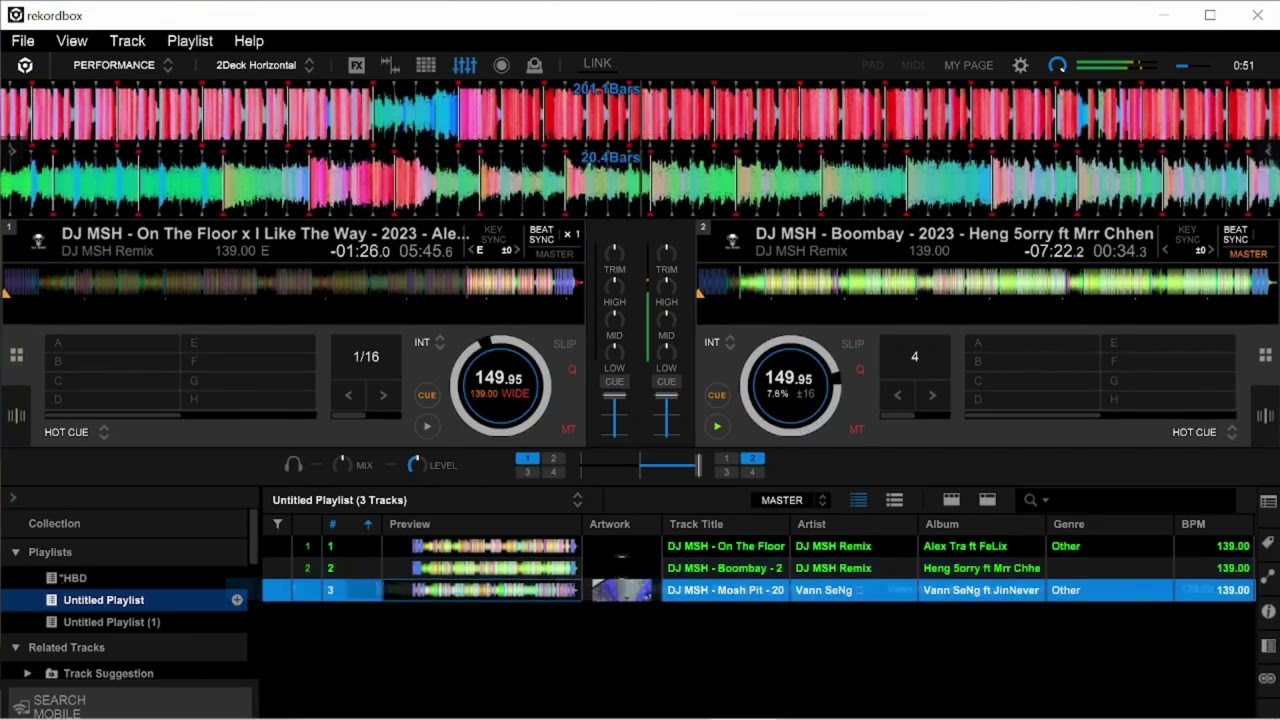Toggle headphone CUE for channel 1
Image resolution: width=1280 pixels, height=720 pixels.
[x=614, y=381]
